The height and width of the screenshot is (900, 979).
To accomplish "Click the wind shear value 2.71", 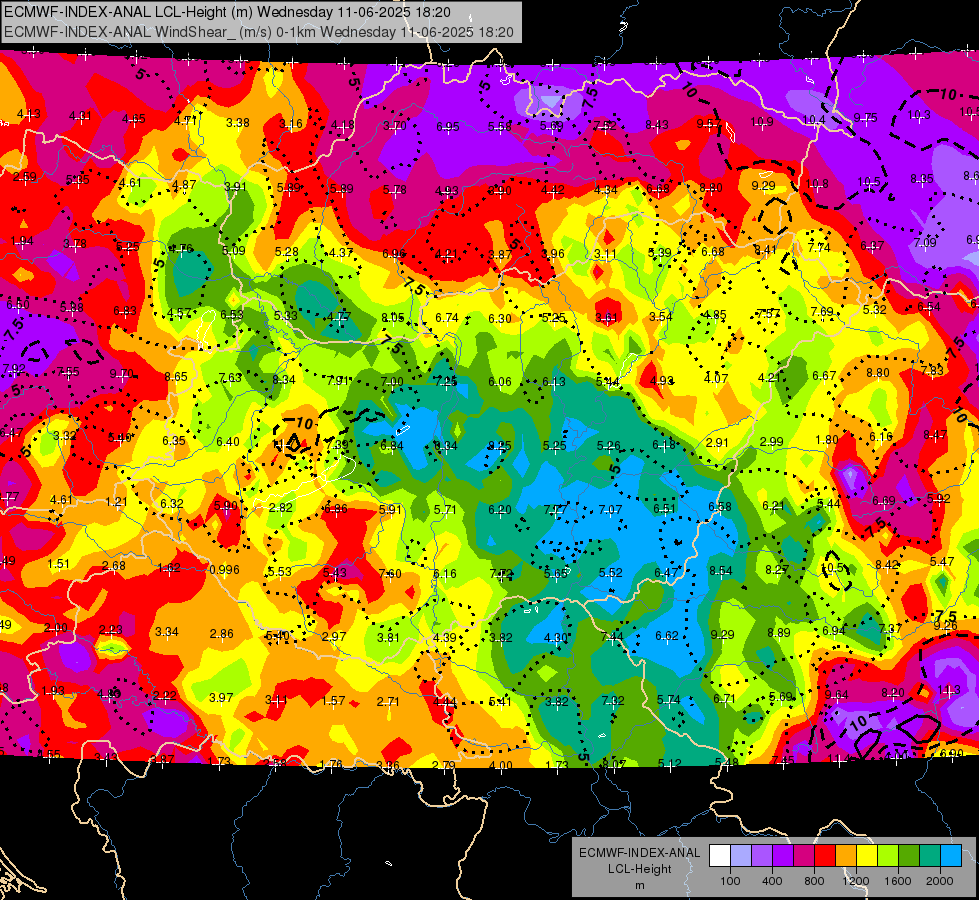I will point(388,701).
